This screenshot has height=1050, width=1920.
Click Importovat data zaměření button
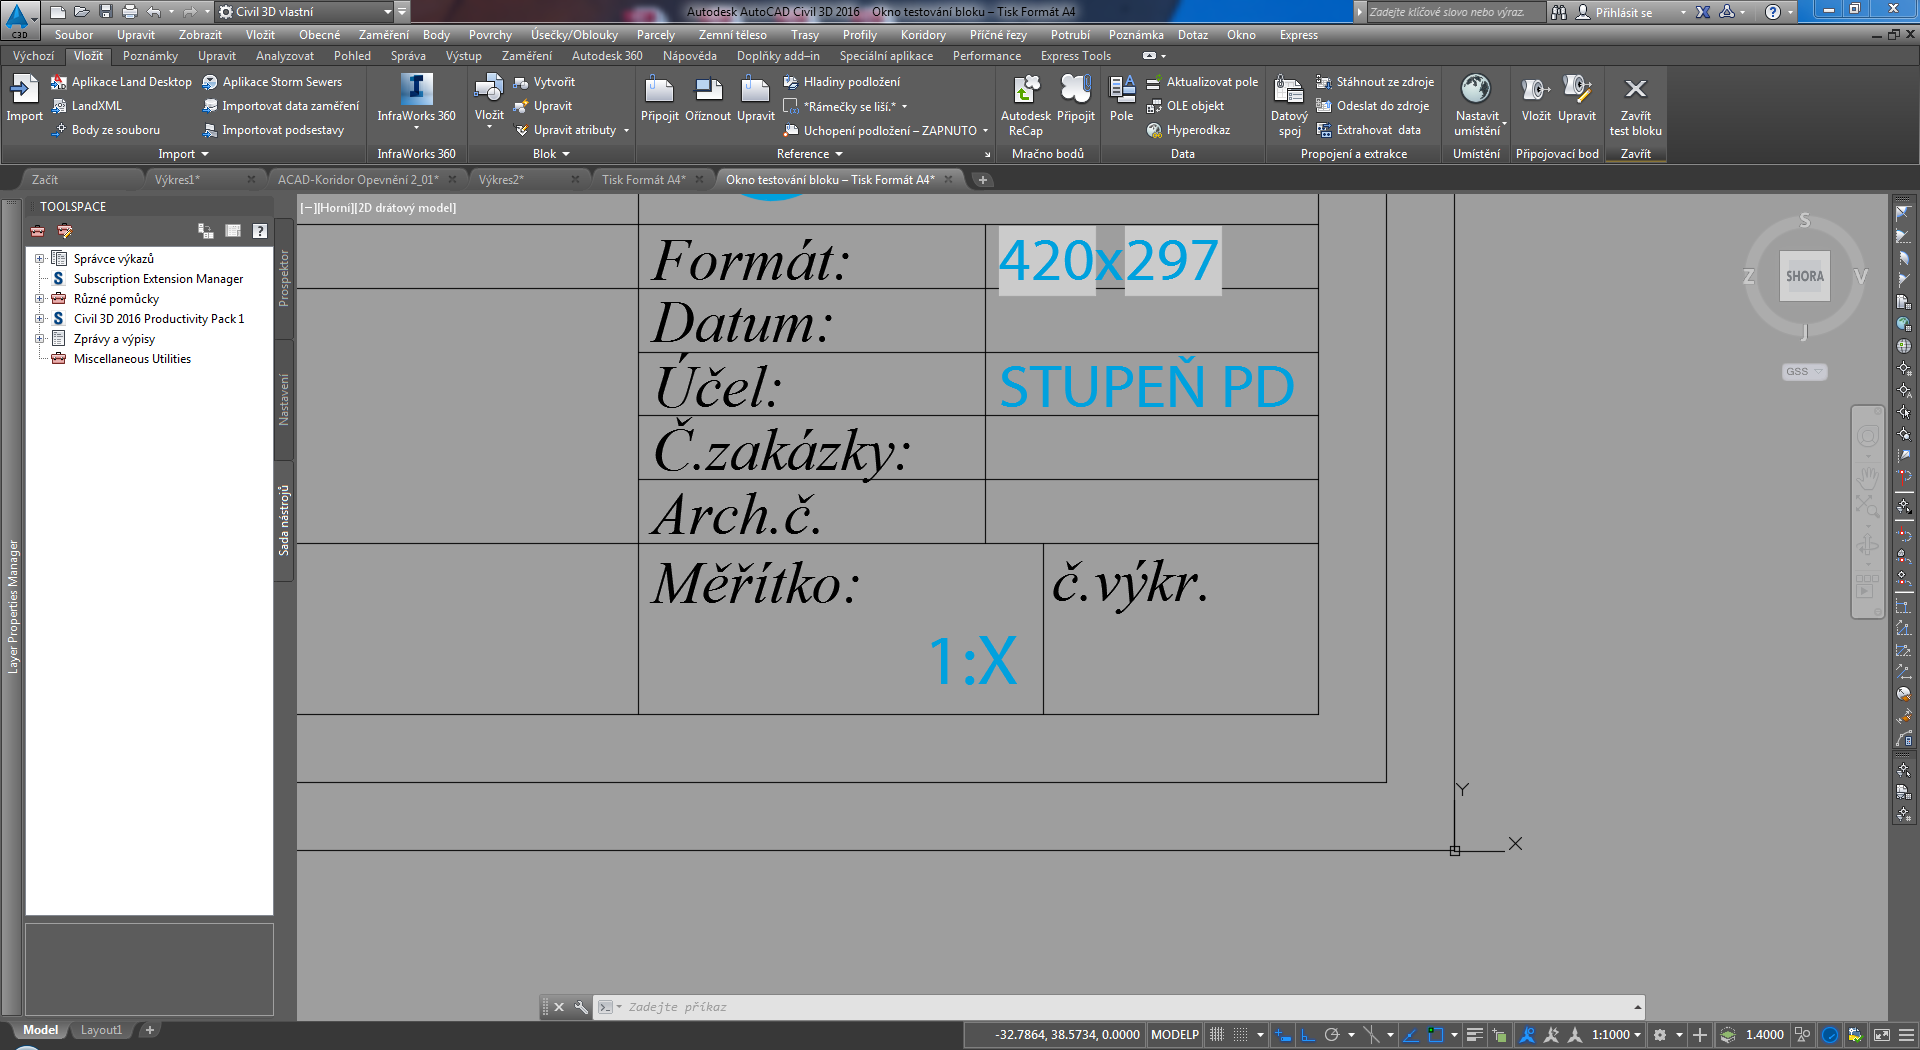(x=281, y=106)
